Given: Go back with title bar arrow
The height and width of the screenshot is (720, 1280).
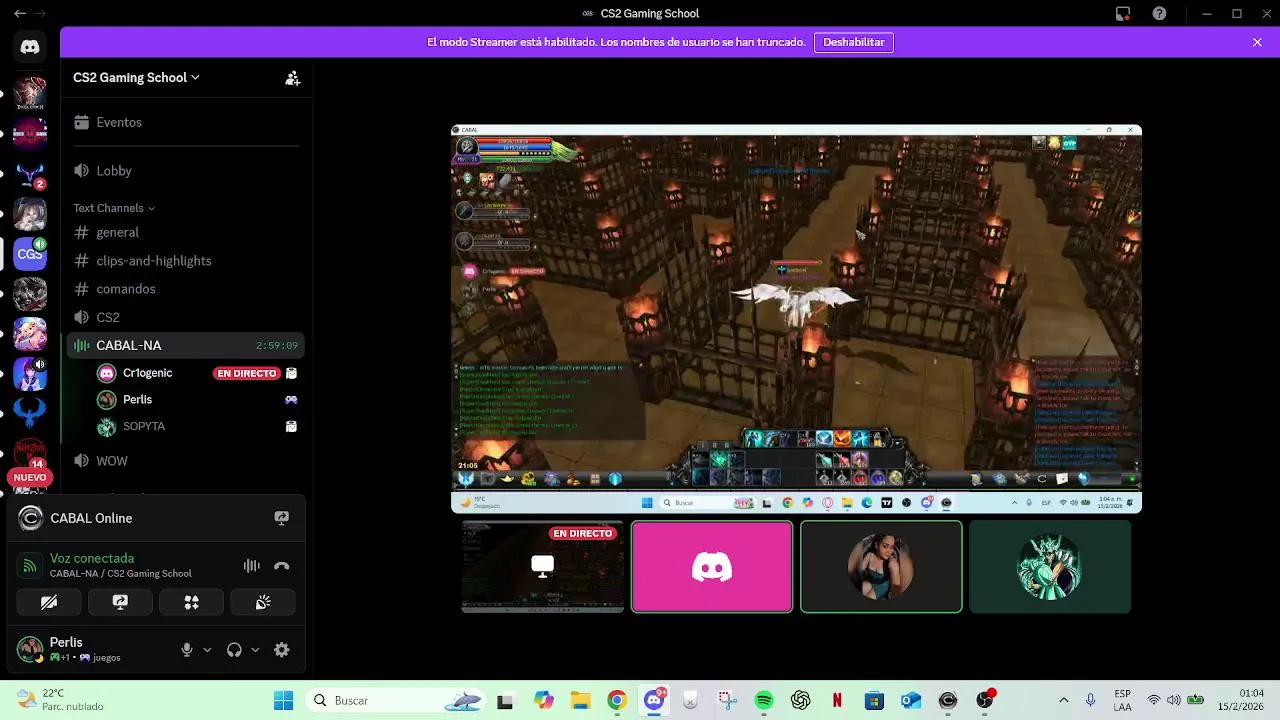Looking at the screenshot, I should pos(19,14).
